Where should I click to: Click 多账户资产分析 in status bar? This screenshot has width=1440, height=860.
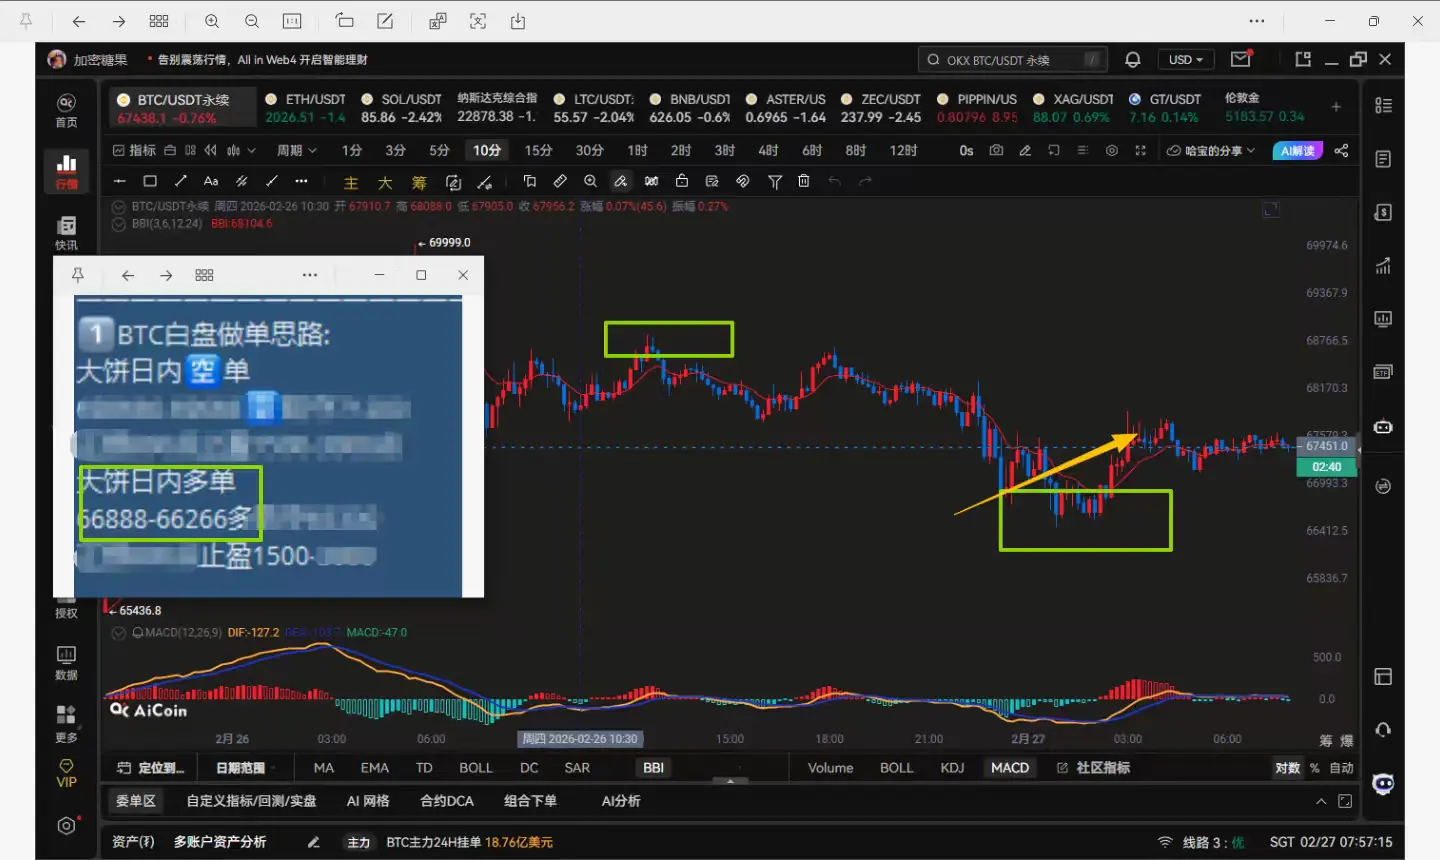220,842
